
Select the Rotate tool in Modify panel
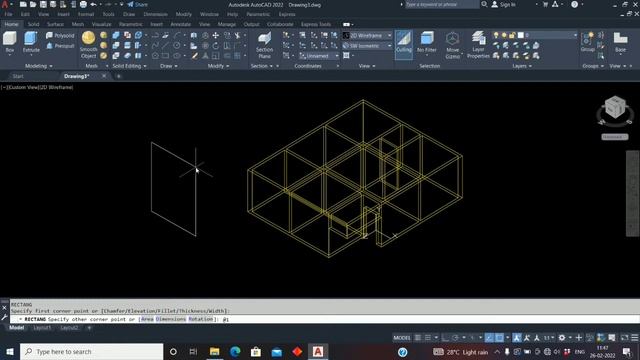pos(216,46)
